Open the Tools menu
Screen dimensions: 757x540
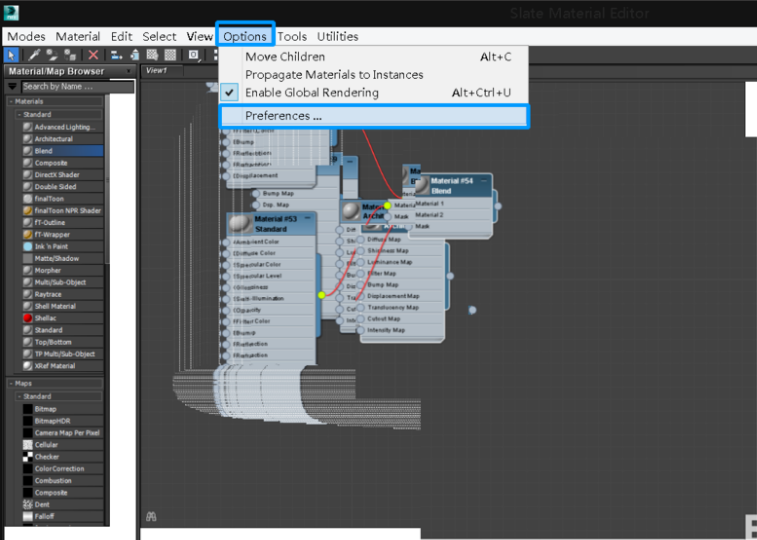pos(292,37)
